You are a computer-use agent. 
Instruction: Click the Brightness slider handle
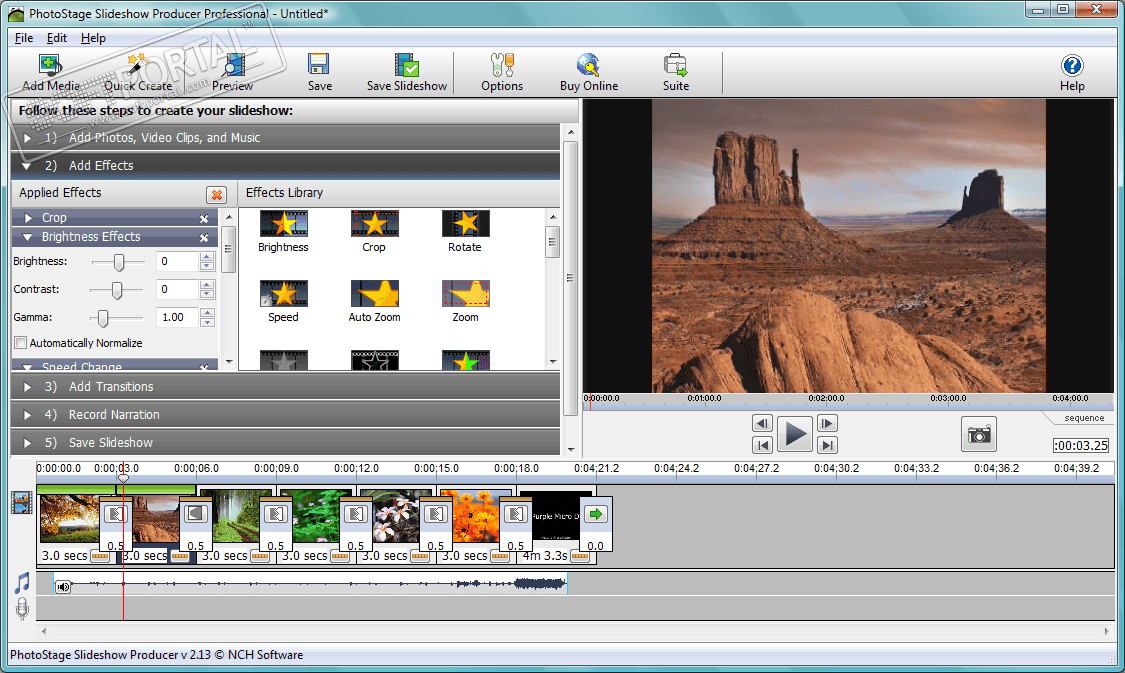pos(119,263)
